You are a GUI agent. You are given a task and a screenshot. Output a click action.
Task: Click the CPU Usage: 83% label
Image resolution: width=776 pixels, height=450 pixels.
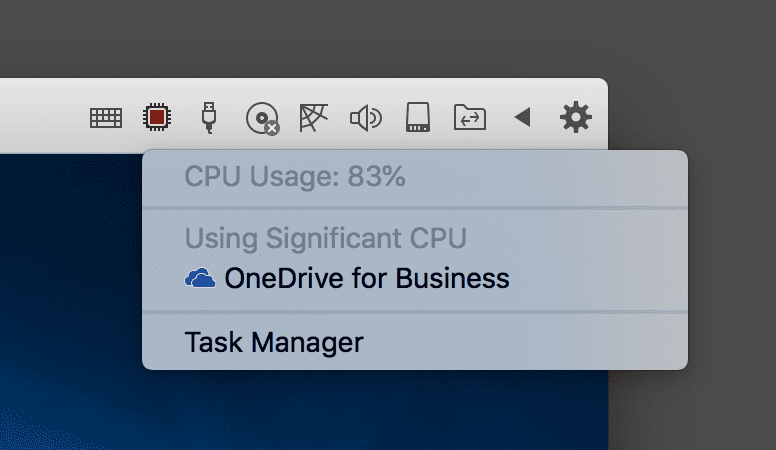coord(295,176)
